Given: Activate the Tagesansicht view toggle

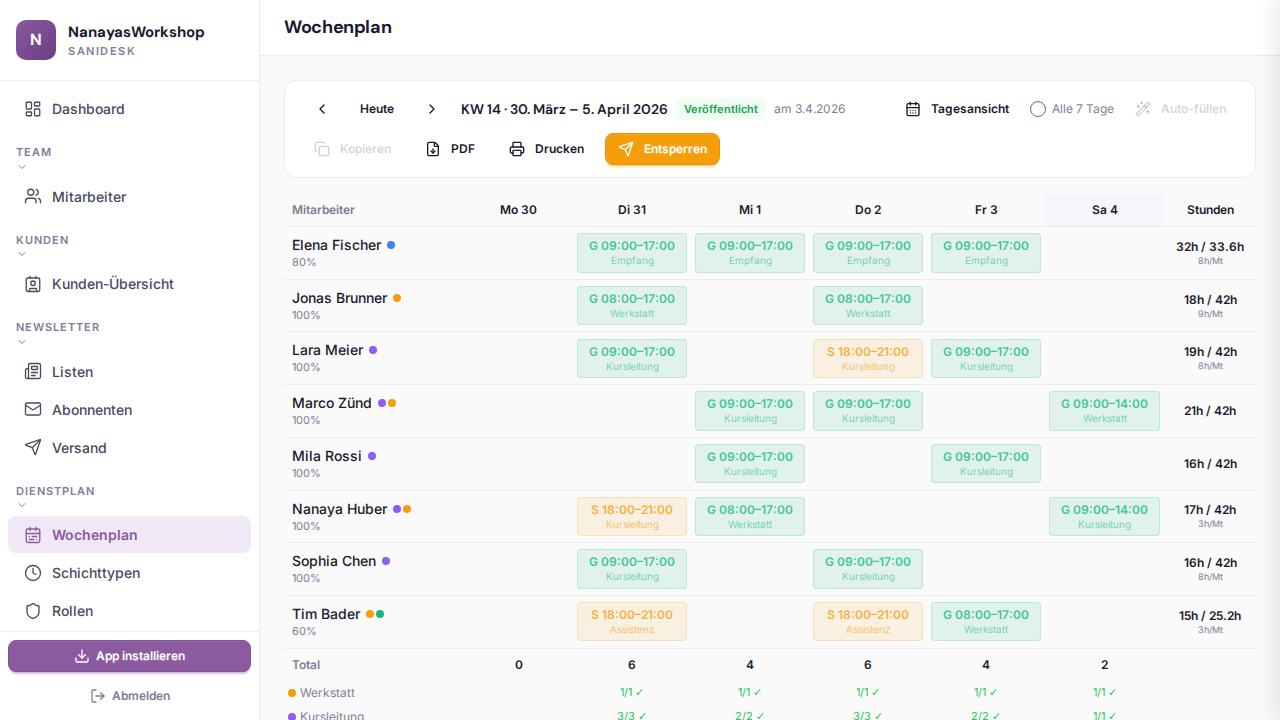Looking at the screenshot, I should [956, 108].
